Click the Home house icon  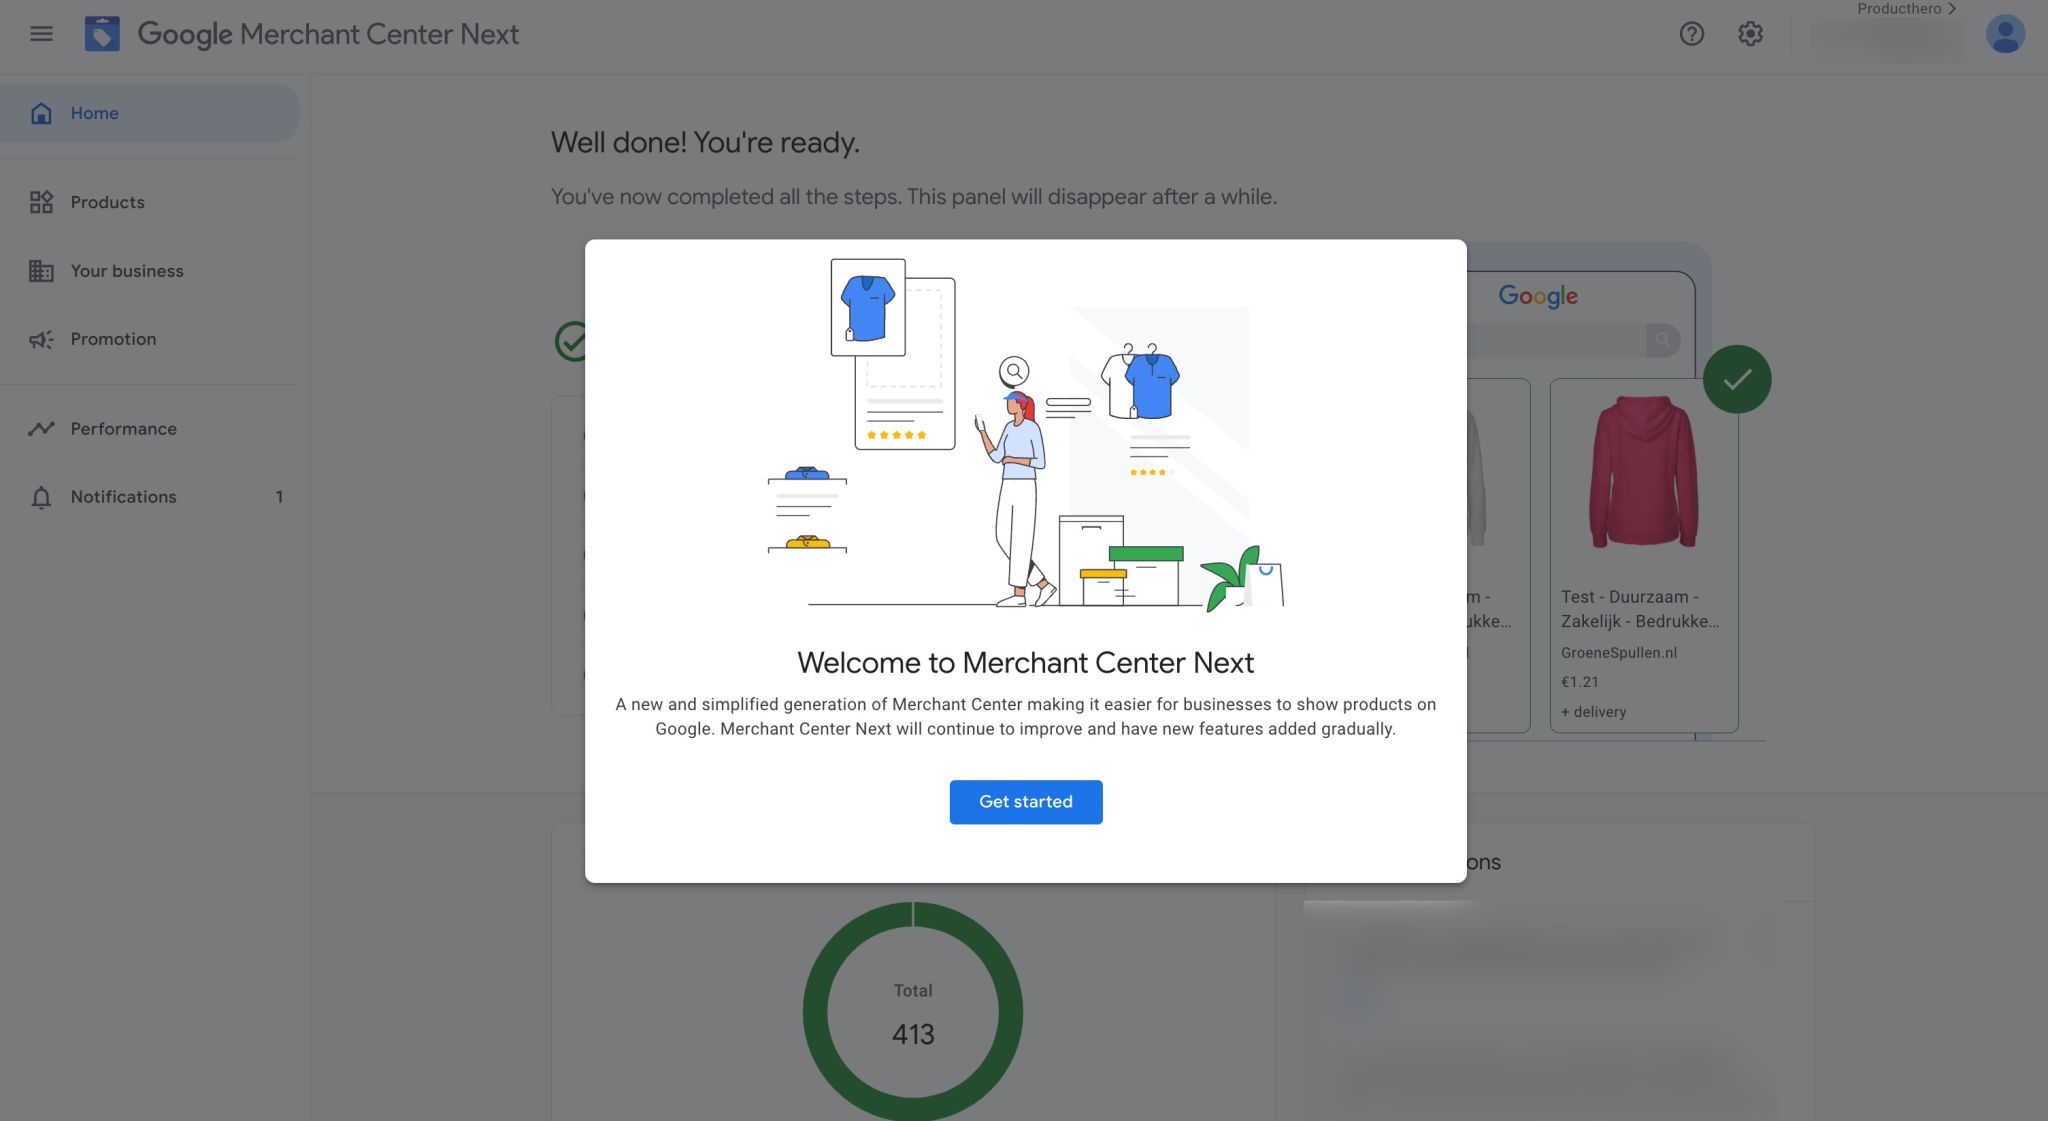[x=41, y=113]
